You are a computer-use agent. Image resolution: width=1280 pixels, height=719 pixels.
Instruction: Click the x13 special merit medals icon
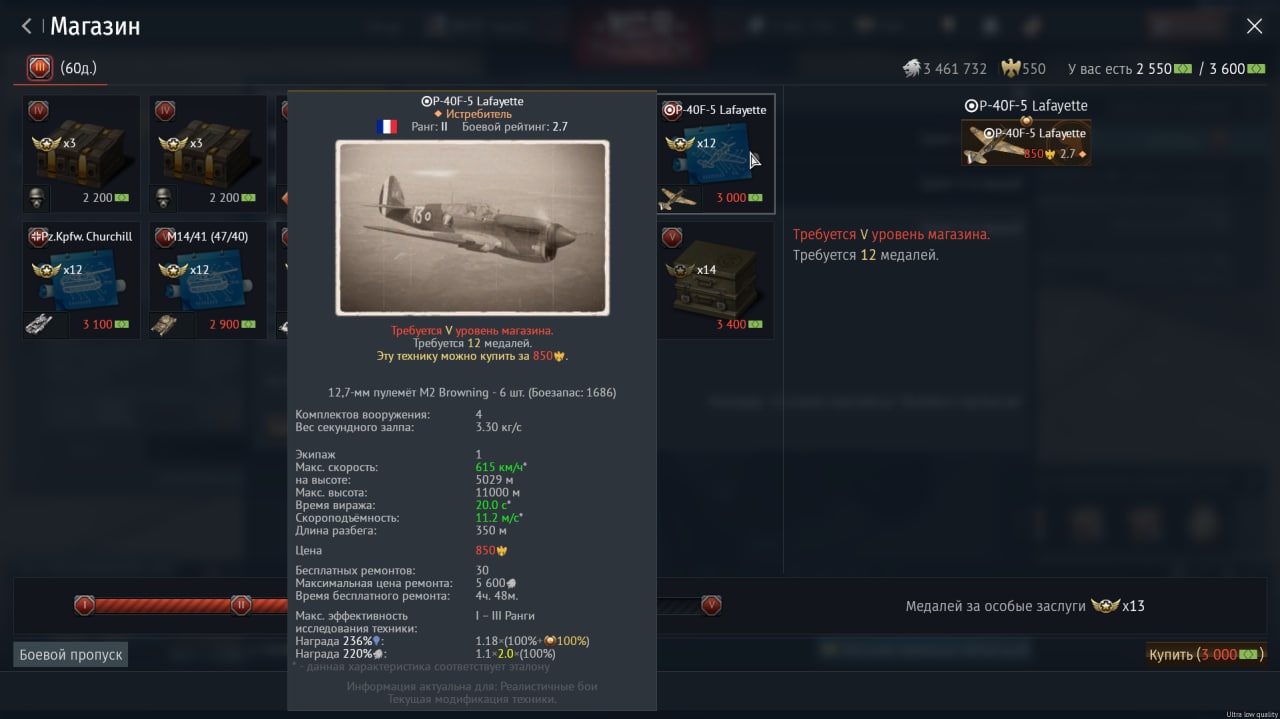pyautogui.click(x=1105, y=605)
